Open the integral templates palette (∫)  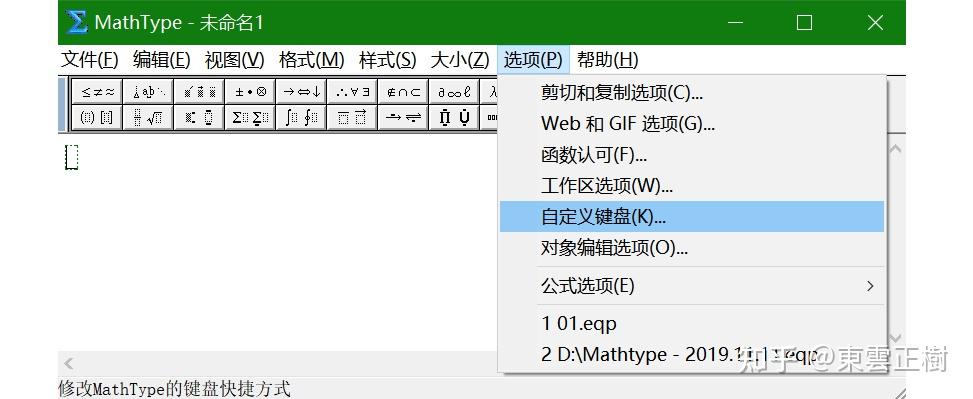pos(301,117)
